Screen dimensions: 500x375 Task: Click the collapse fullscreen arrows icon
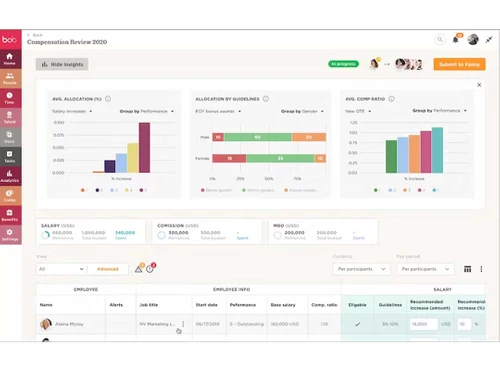point(489,40)
